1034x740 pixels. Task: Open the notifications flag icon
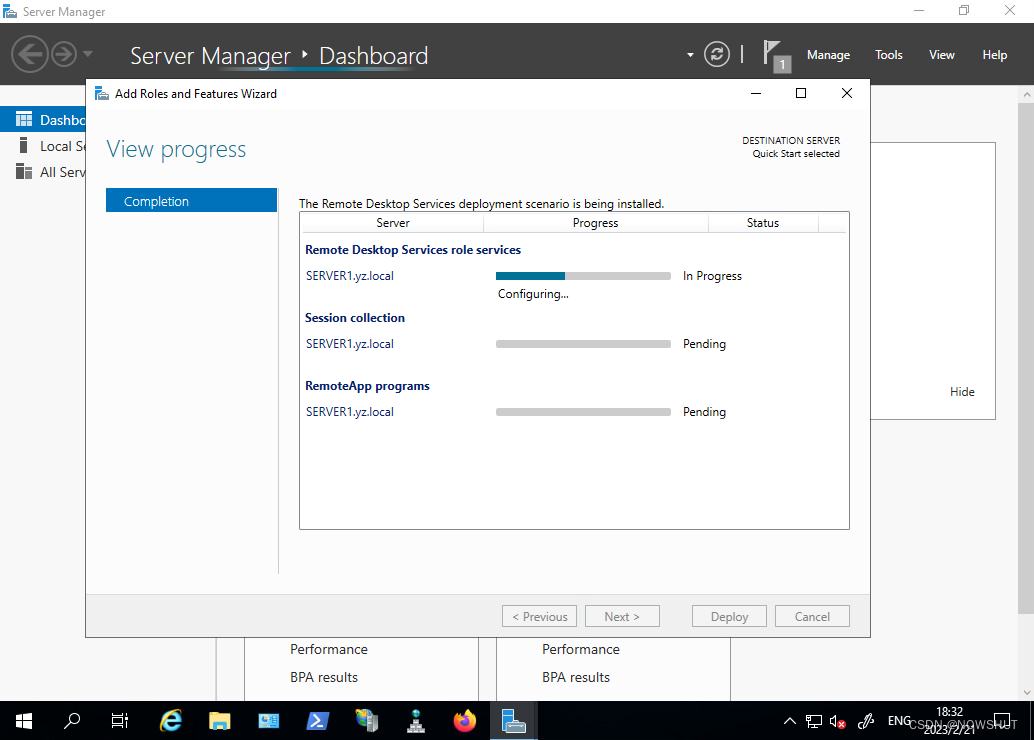[776, 55]
